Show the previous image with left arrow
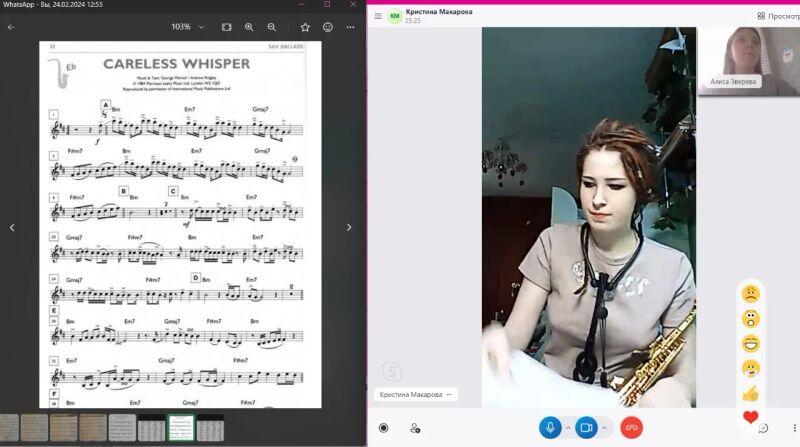This screenshot has width=800, height=447. tap(12, 228)
